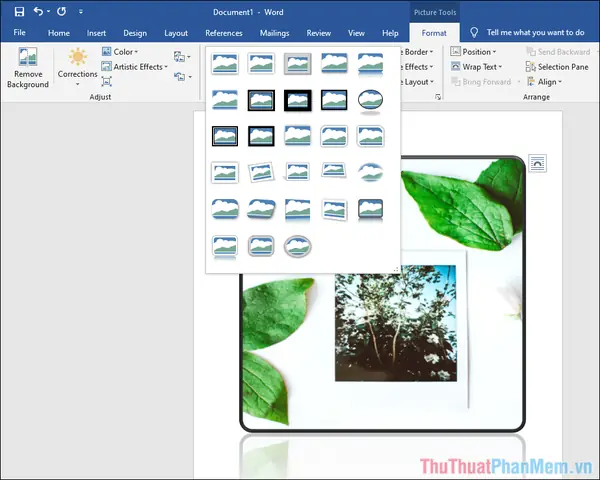Select Moderate Frame, Black picture style

261,136
